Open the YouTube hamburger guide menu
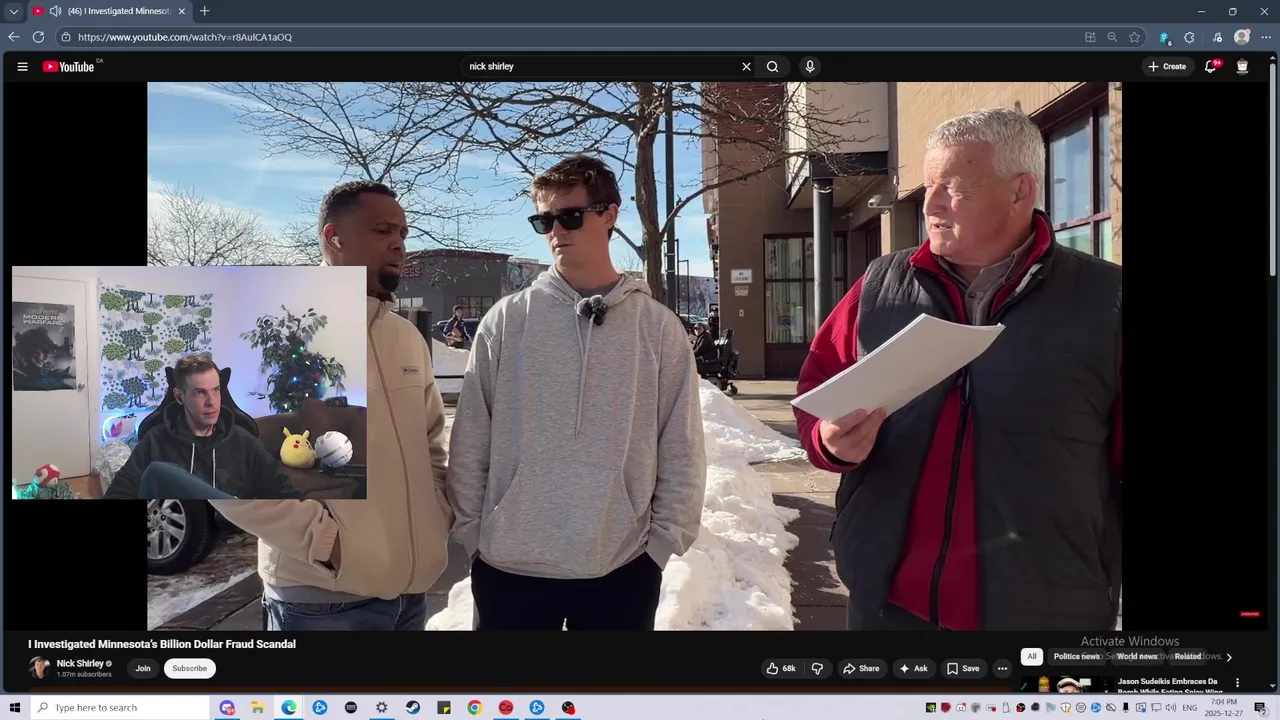This screenshot has height=720, width=1280. [x=22, y=67]
